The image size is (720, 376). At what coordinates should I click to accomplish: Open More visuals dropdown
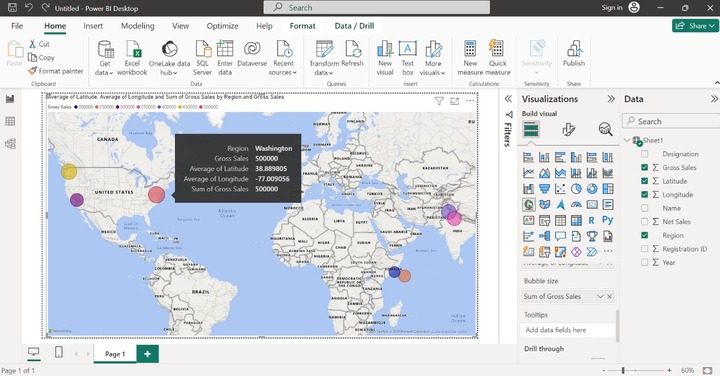tap(433, 58)
